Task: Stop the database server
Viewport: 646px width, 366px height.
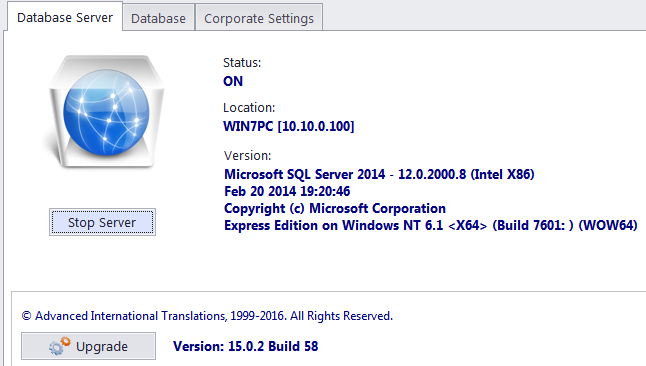Action: [x=102, y=222]
